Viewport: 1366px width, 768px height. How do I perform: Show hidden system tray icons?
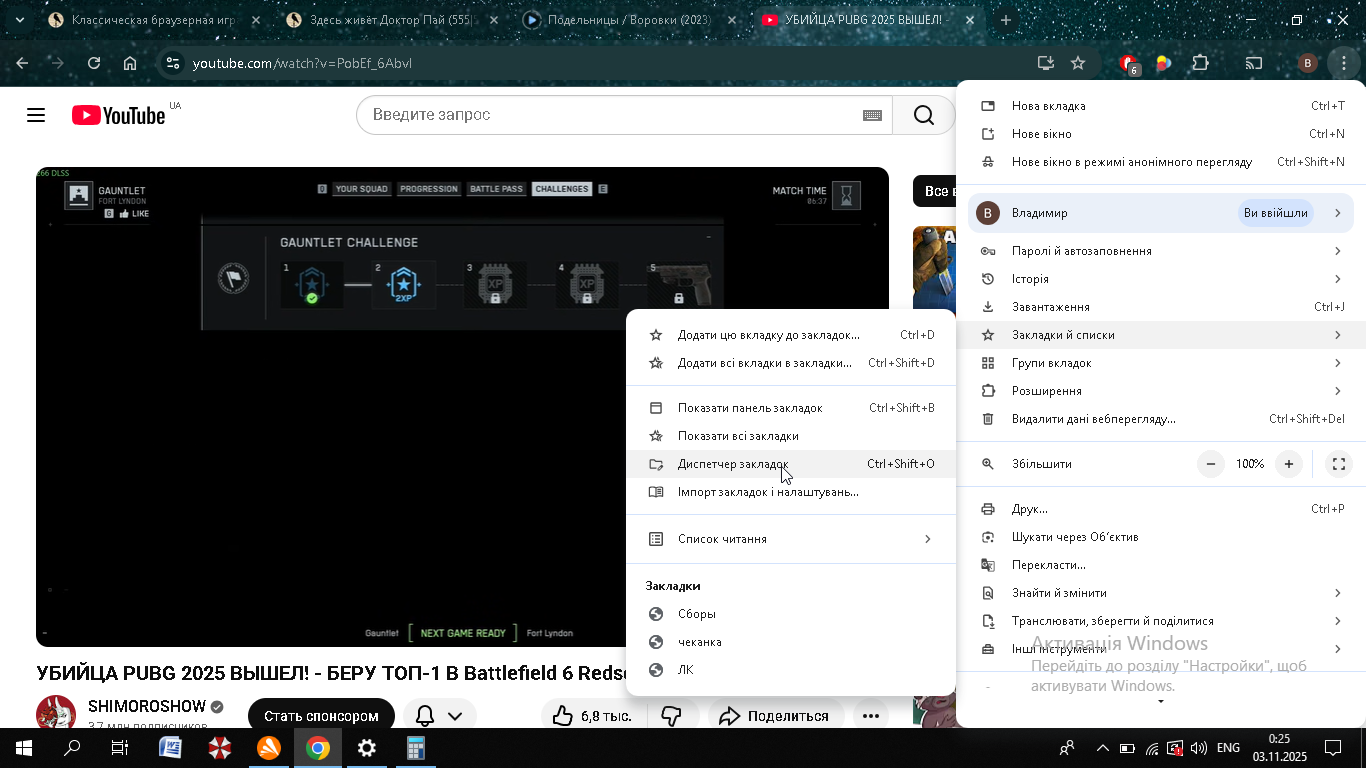click(x=1103, y=748)
